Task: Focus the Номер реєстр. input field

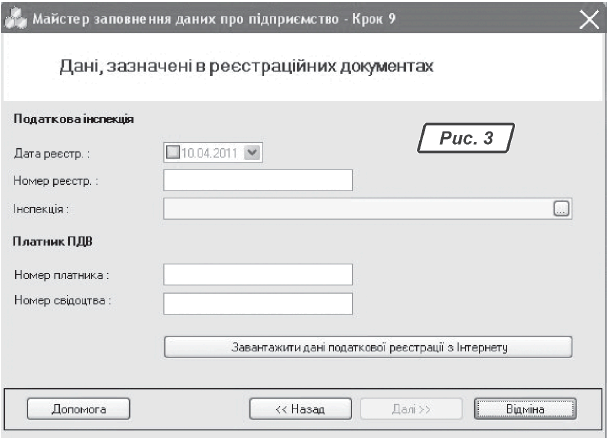Action: [x=258, y=180]
